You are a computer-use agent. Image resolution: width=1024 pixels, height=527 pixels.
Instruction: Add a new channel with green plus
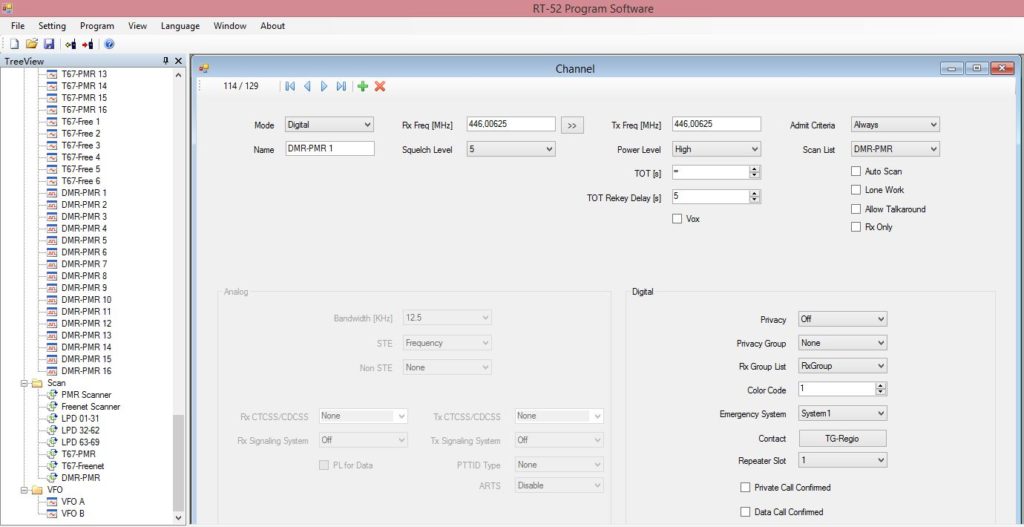click(362, 87)
